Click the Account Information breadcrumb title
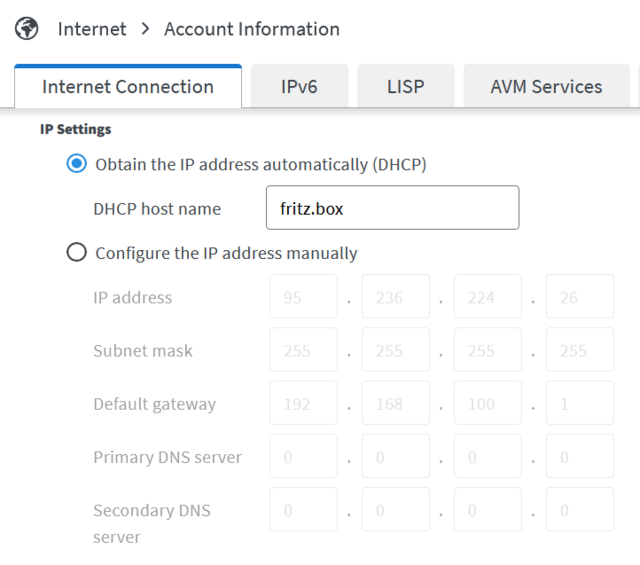 click(x=251, y=29)
